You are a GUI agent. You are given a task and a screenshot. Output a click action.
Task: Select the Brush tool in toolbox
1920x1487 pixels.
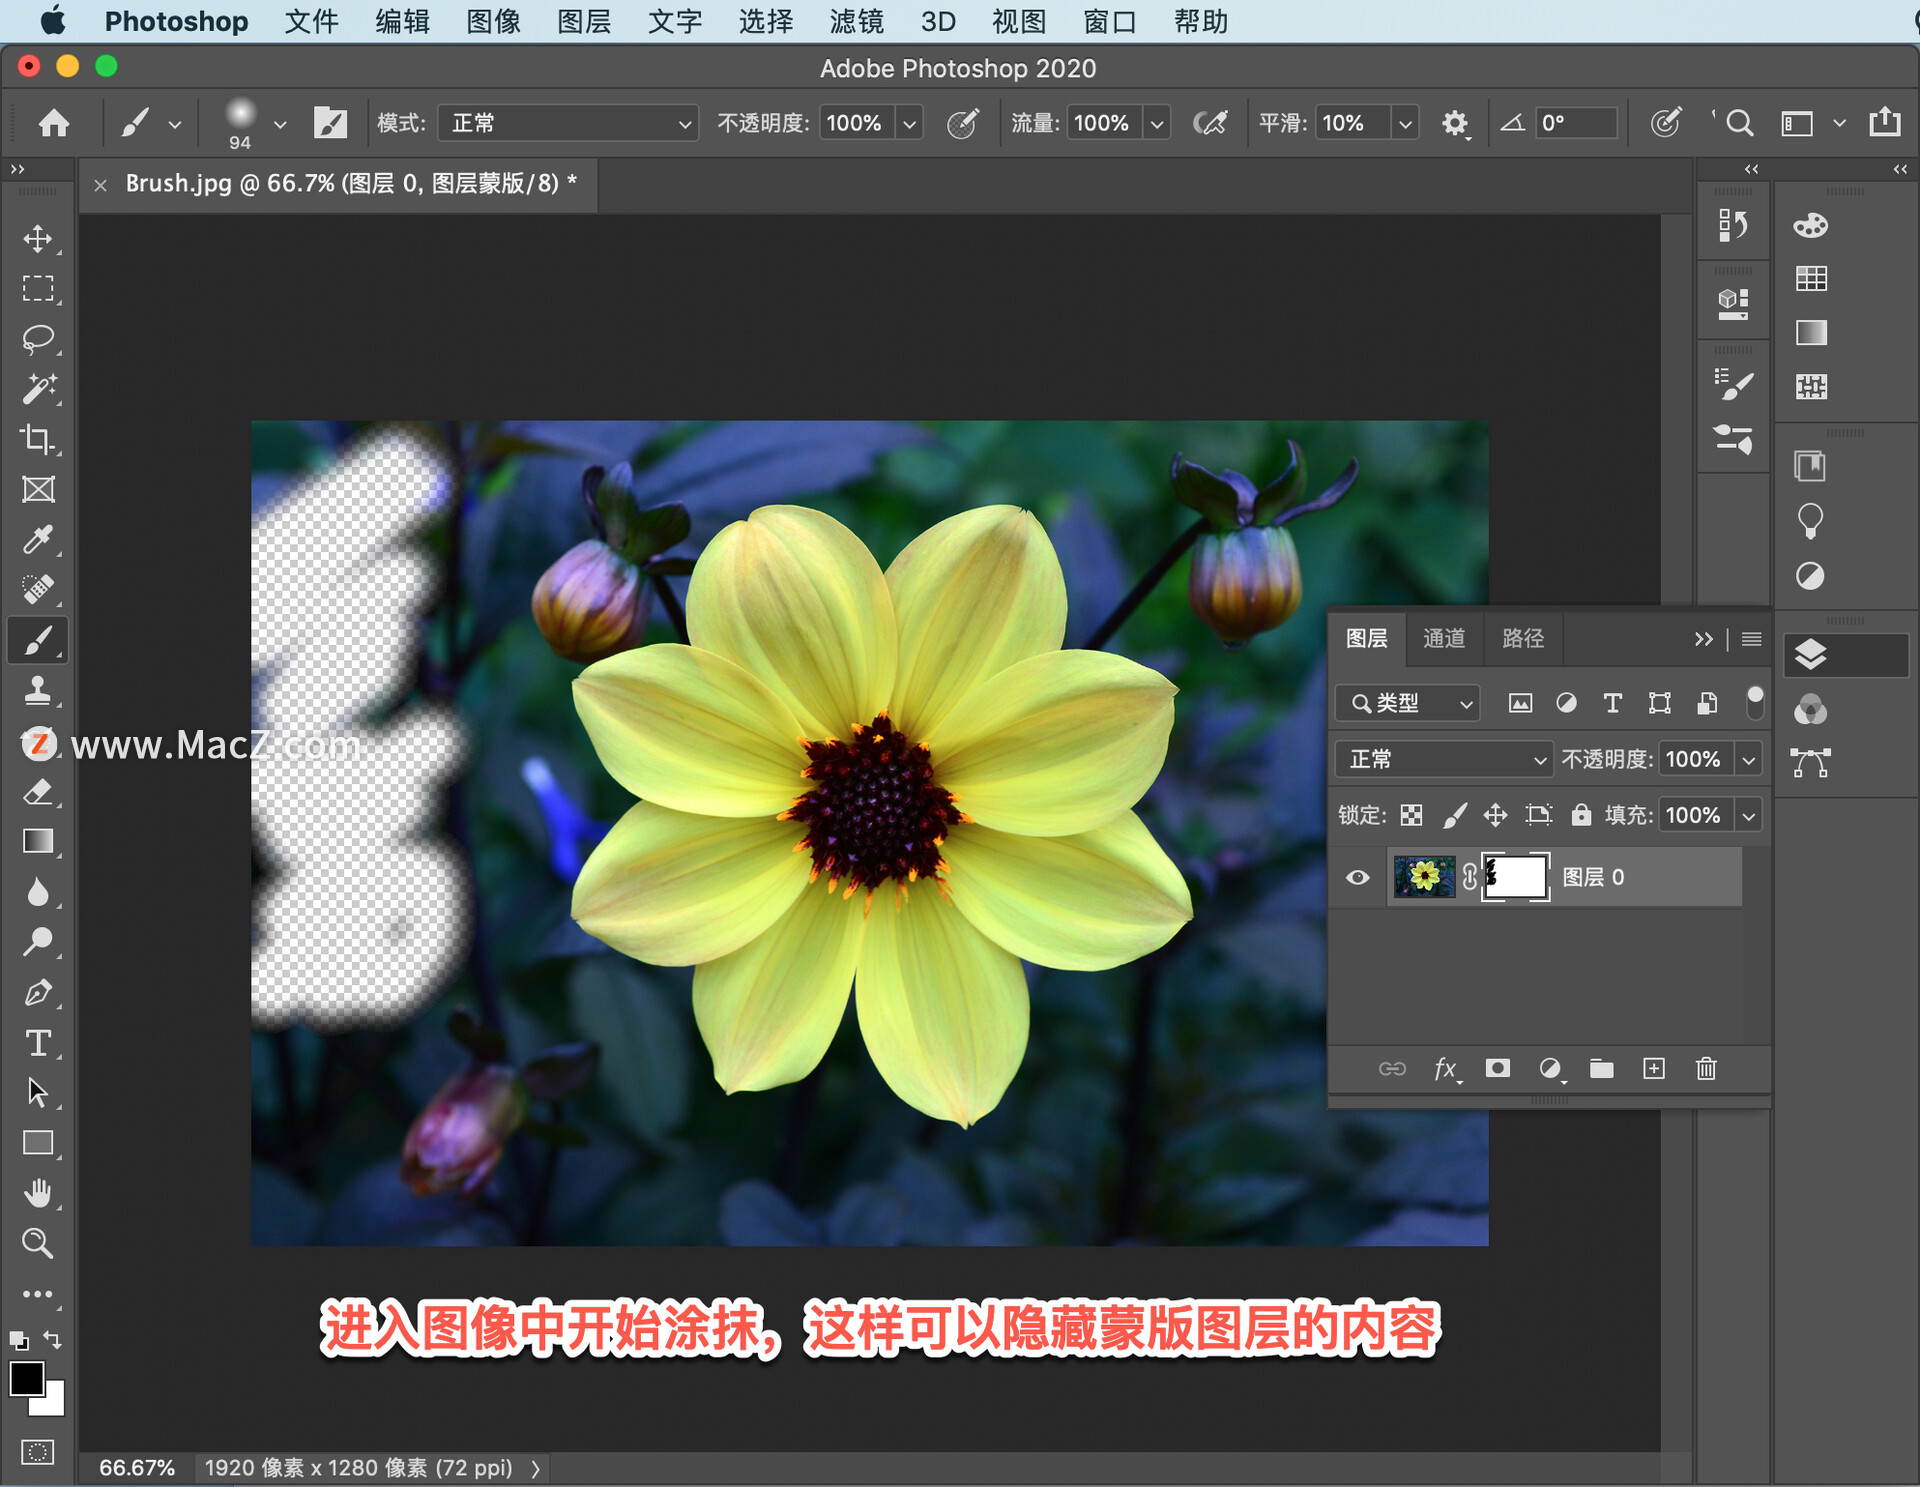click(x=38, y=640)
